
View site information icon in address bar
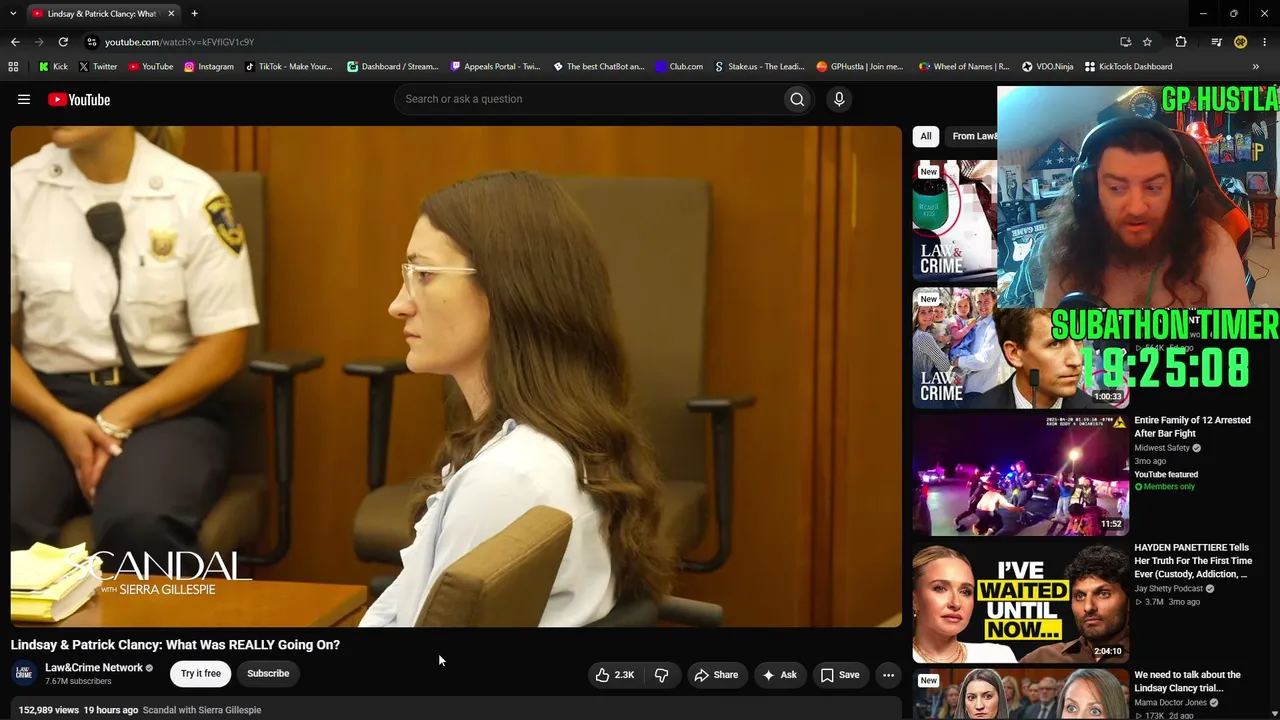click(x=91, y=42)
